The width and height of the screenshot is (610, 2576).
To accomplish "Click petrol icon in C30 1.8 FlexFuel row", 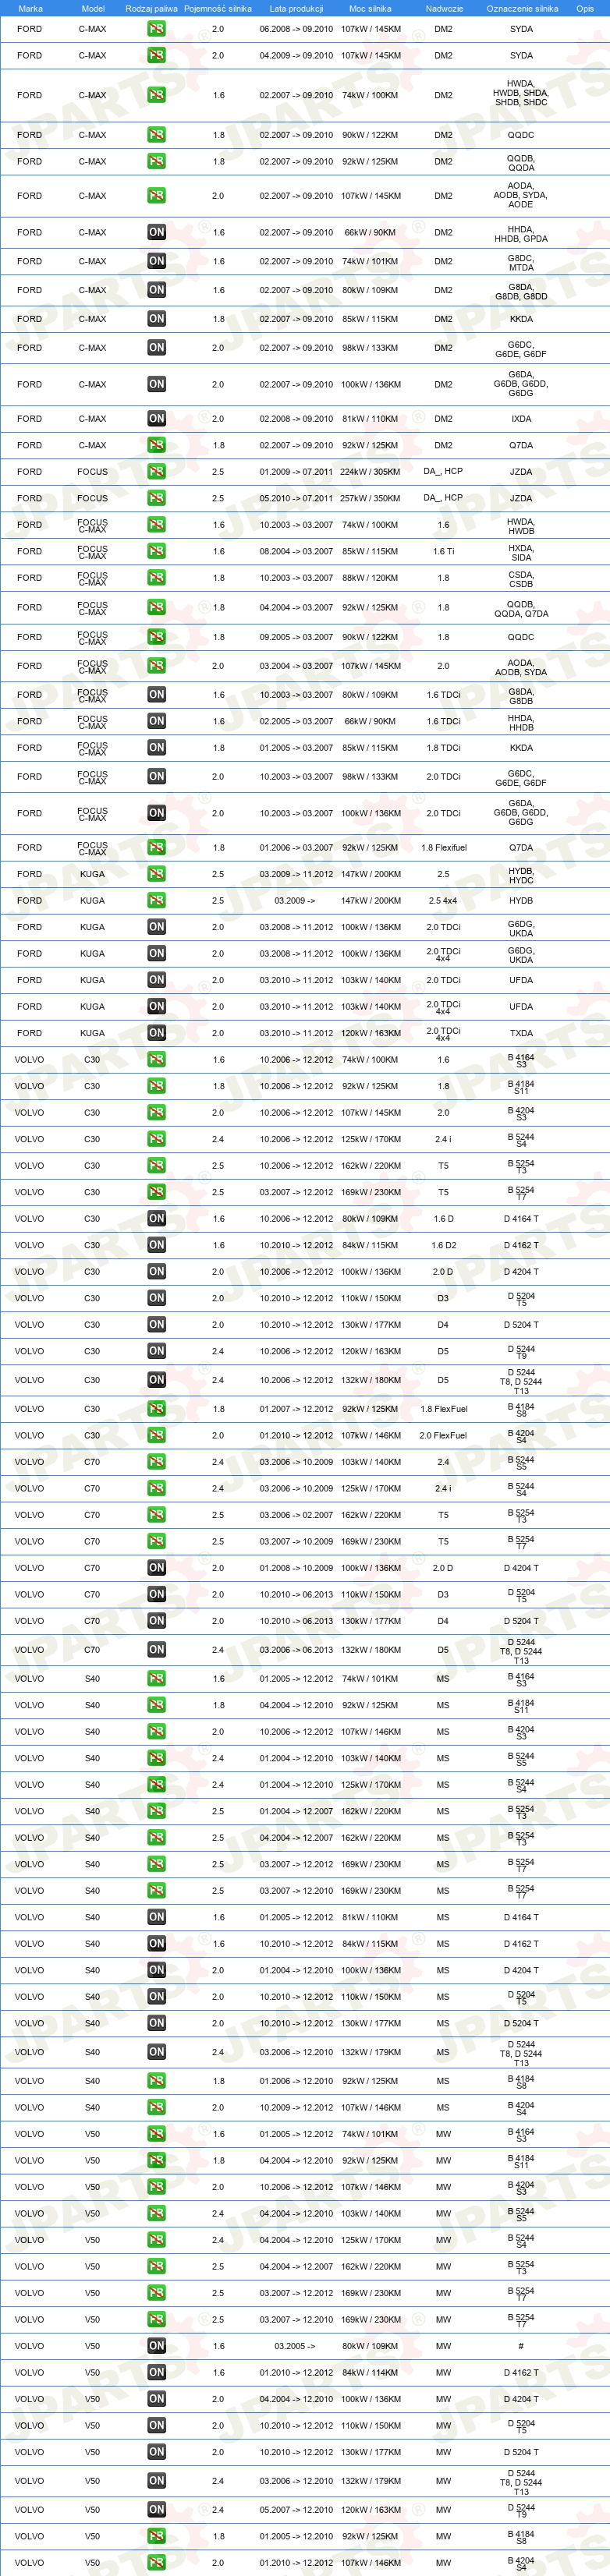I will pyautogui.click(x=157, y=1409).
